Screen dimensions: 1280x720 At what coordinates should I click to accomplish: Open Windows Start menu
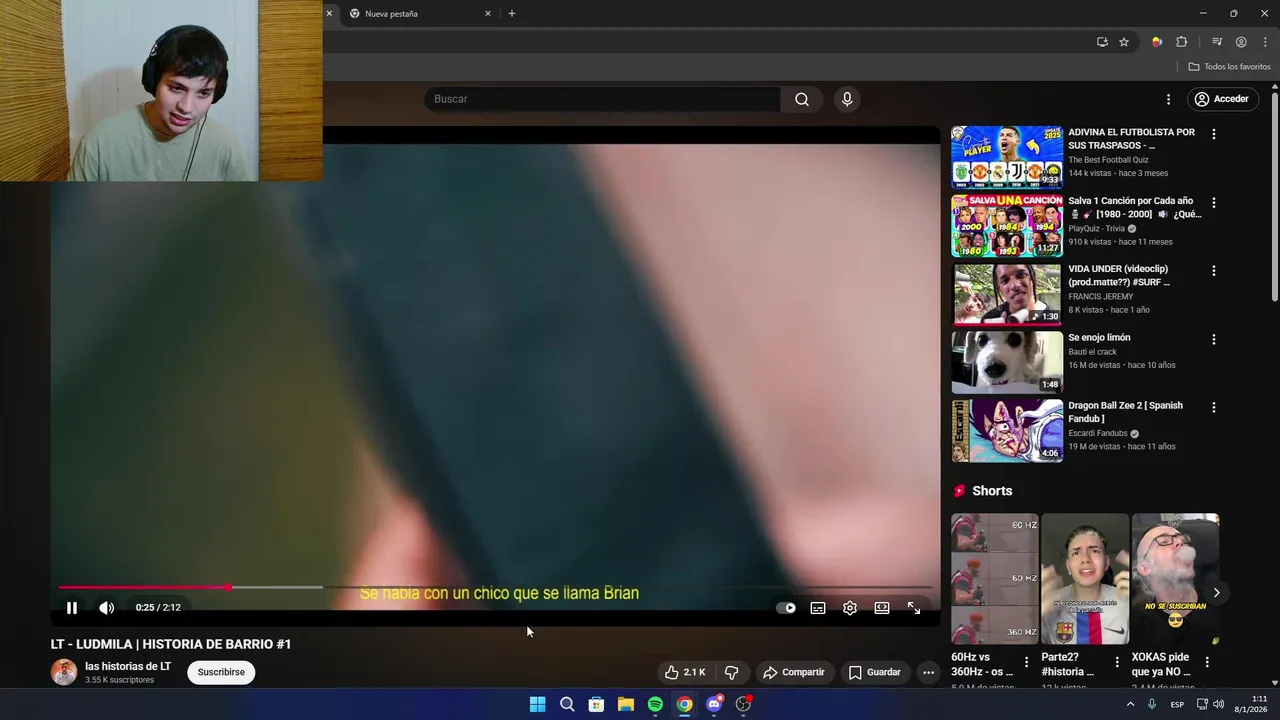tap(537, 704)
